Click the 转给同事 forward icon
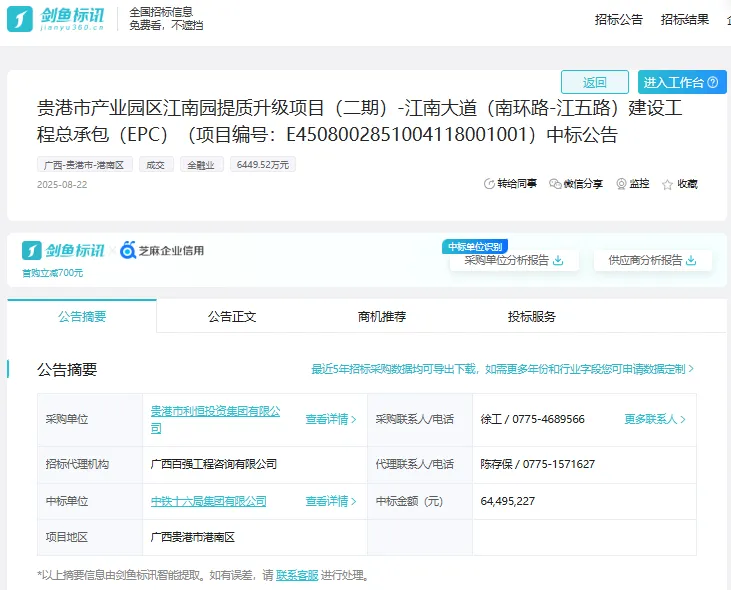 pos(489,184)
